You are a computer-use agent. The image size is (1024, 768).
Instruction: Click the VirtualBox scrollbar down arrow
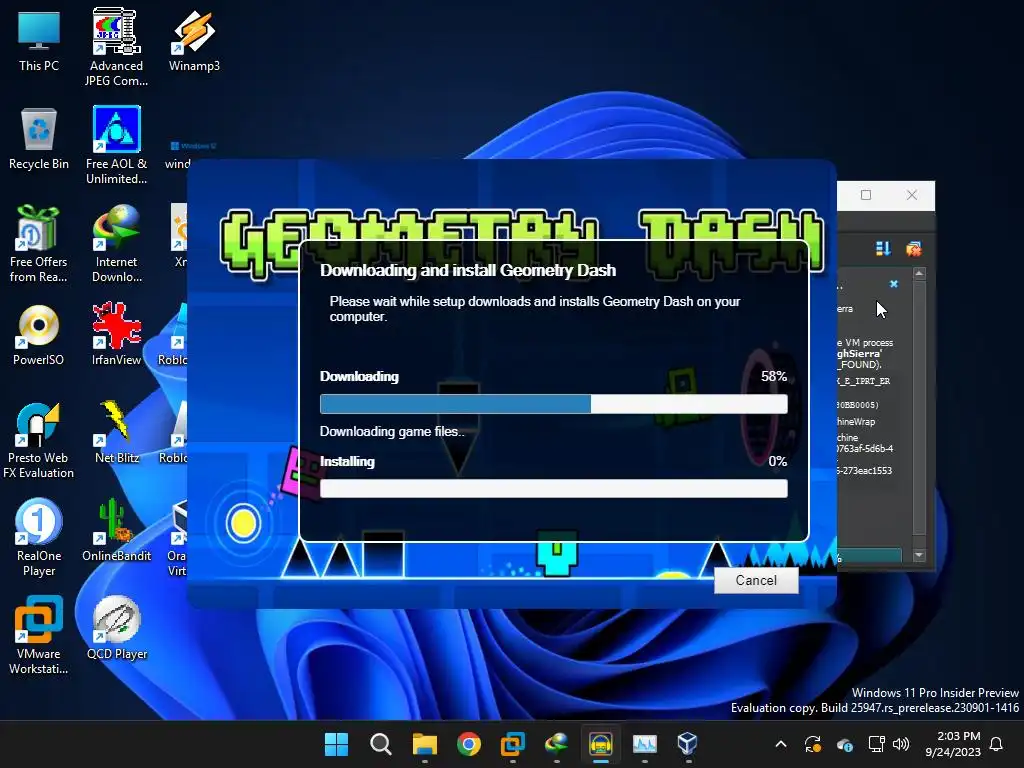coord(920,555)
